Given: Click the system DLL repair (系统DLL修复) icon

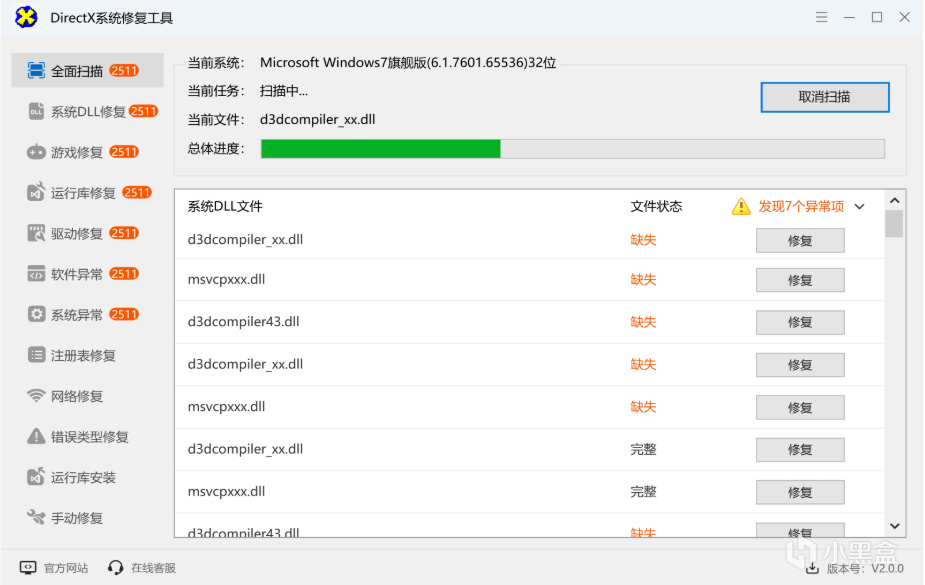Looking at the screenshot, I should pyautogui.click(x=36, y=112).
